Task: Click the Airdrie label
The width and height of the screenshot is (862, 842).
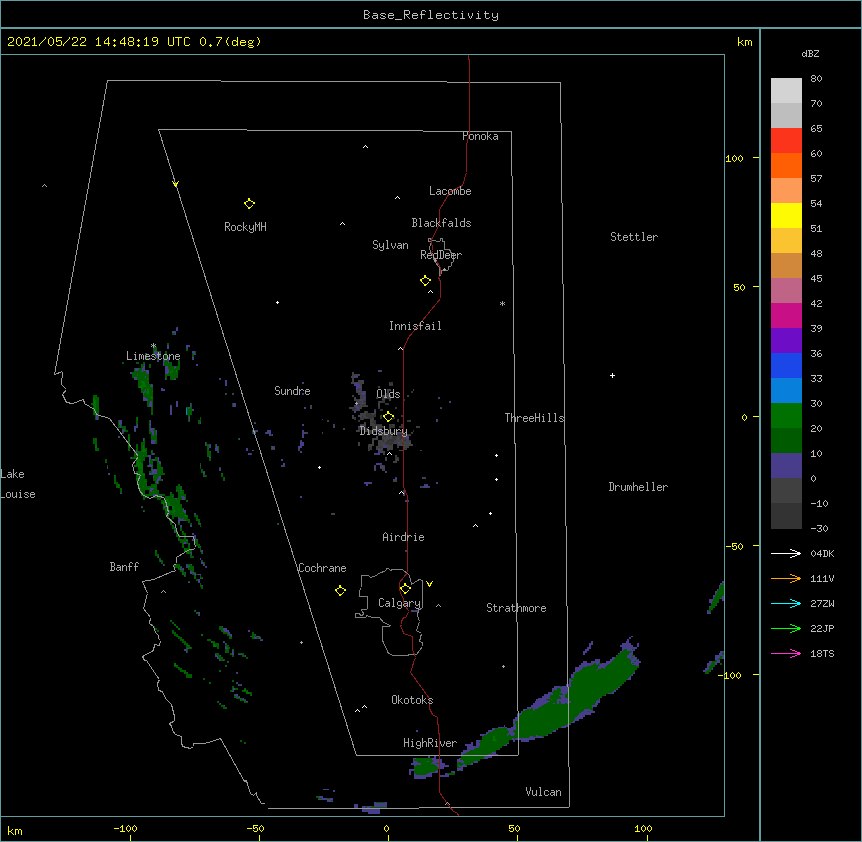Action: click(x=404, y=537)
